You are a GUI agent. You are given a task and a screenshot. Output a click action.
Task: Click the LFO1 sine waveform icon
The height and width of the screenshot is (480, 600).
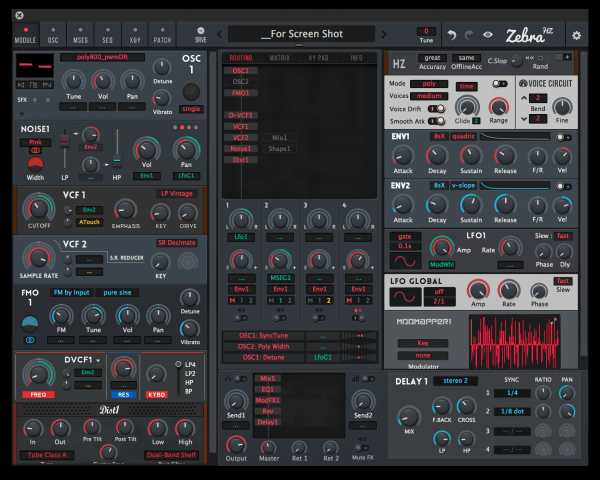pos(405,261)
